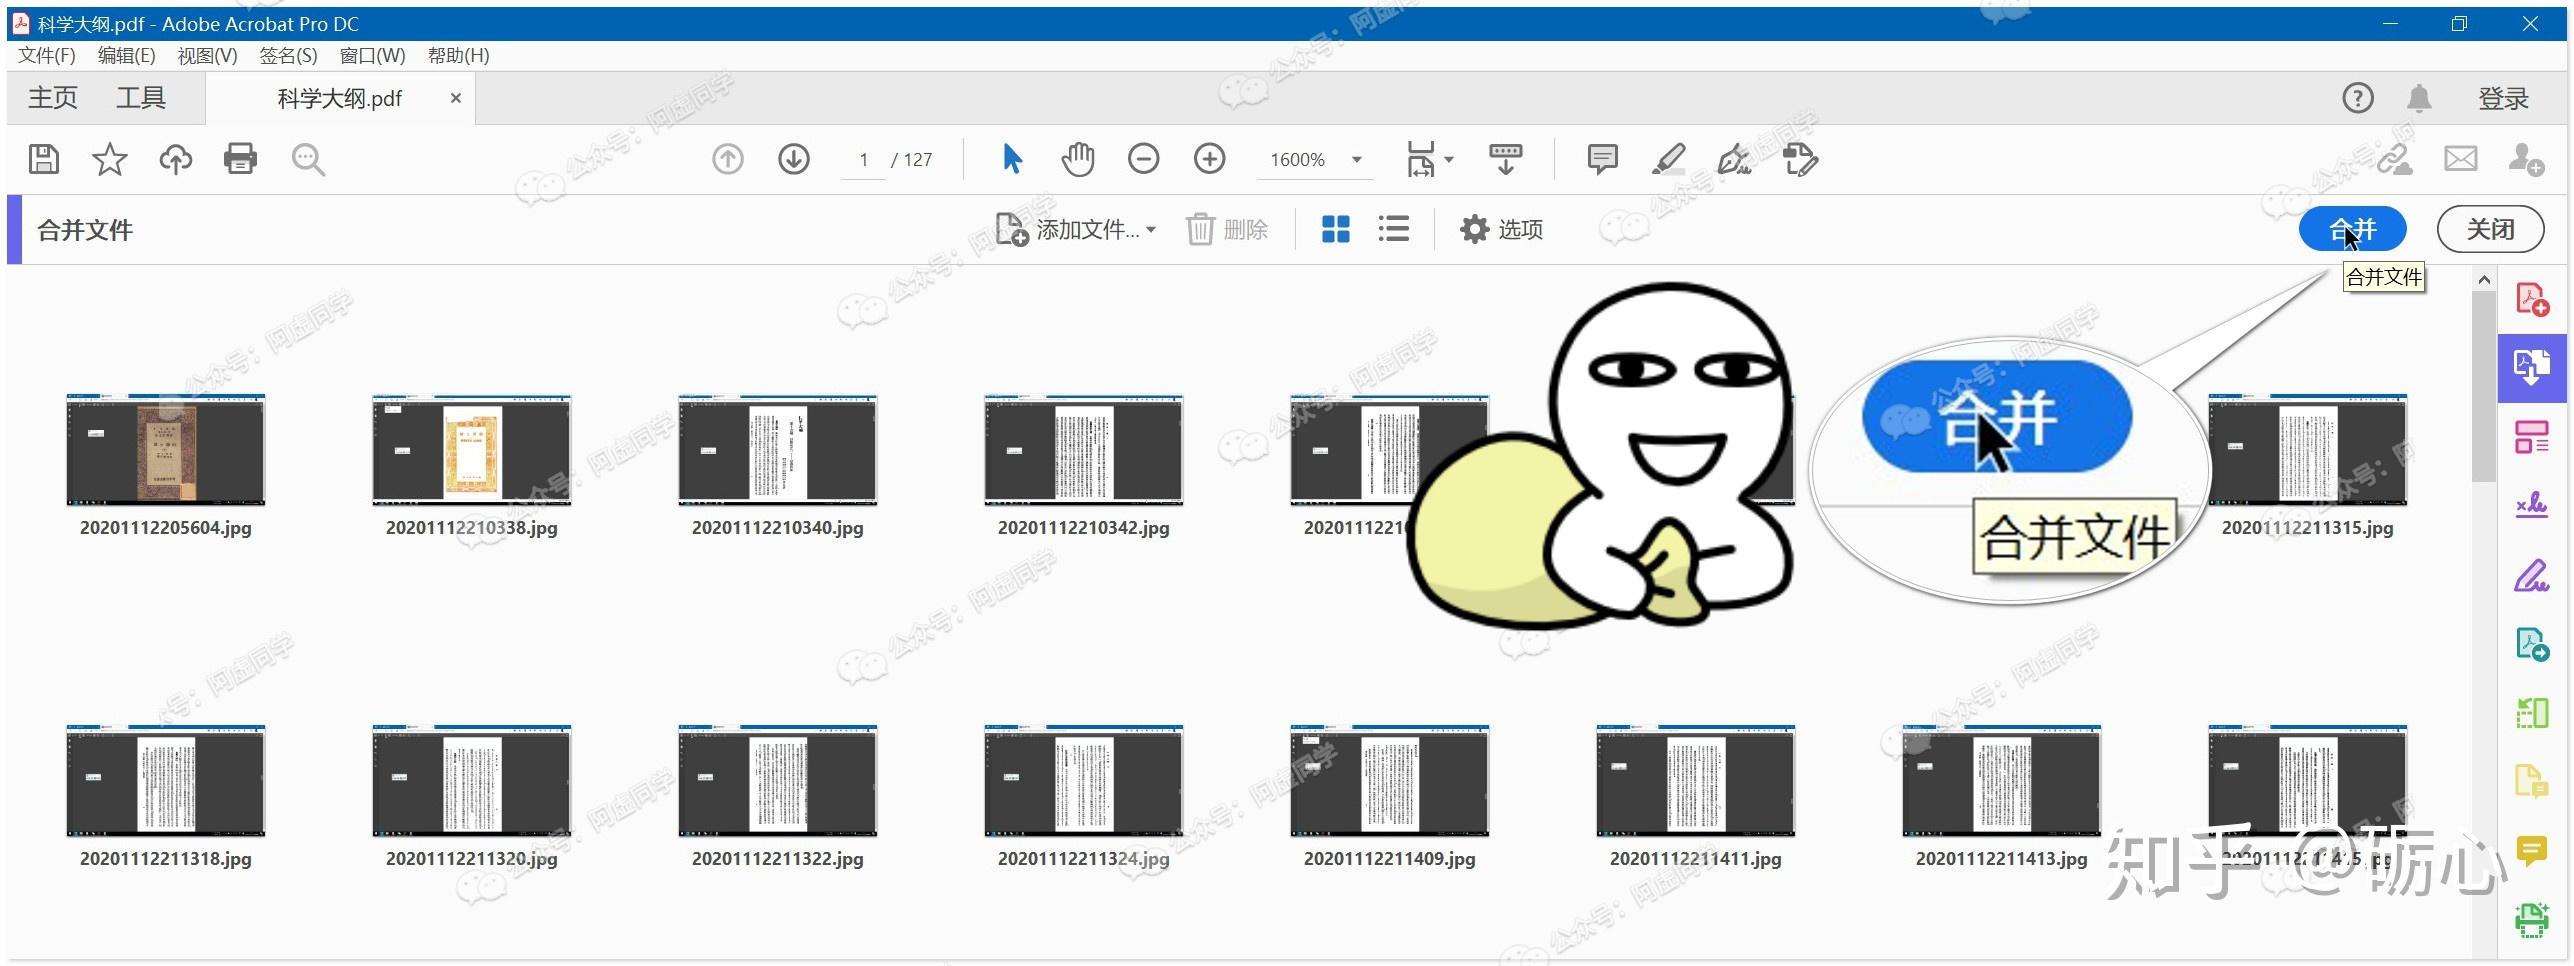2574x966 pixels.
Task: Switch to list view
Action: 1393,230
